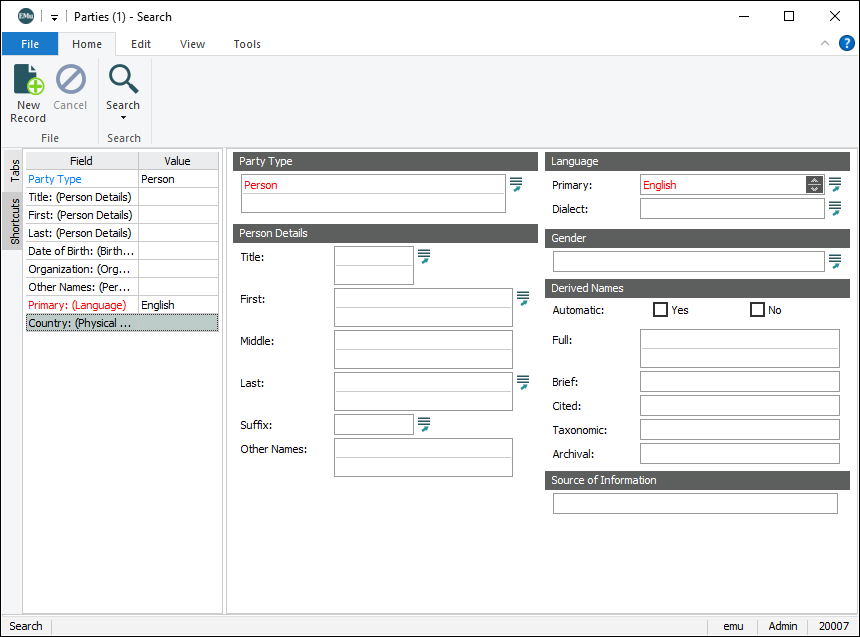Viewport: 860px width, 637px height.
Task: Collapse the ribbon with the chevron
Action: click(824, 43)
